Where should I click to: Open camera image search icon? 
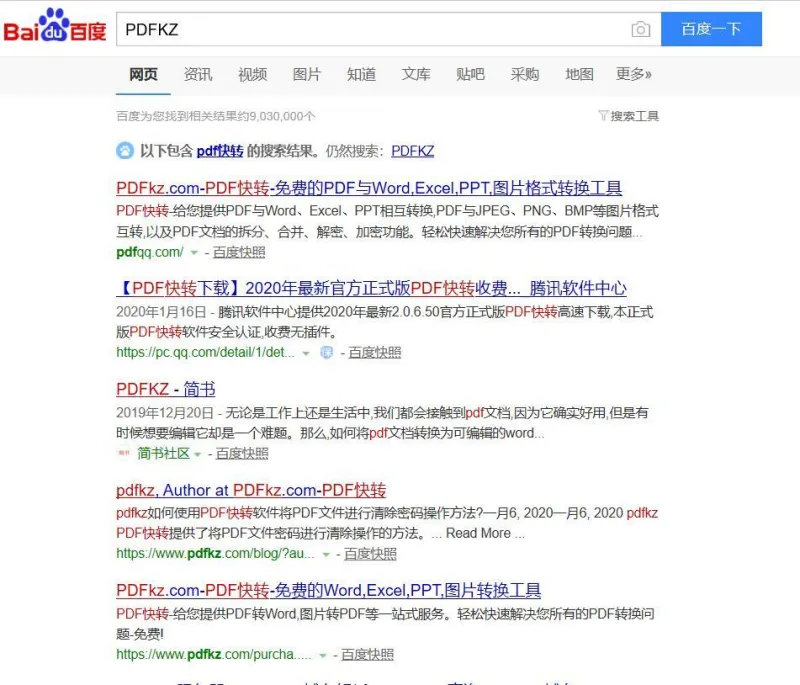(640, 29)
